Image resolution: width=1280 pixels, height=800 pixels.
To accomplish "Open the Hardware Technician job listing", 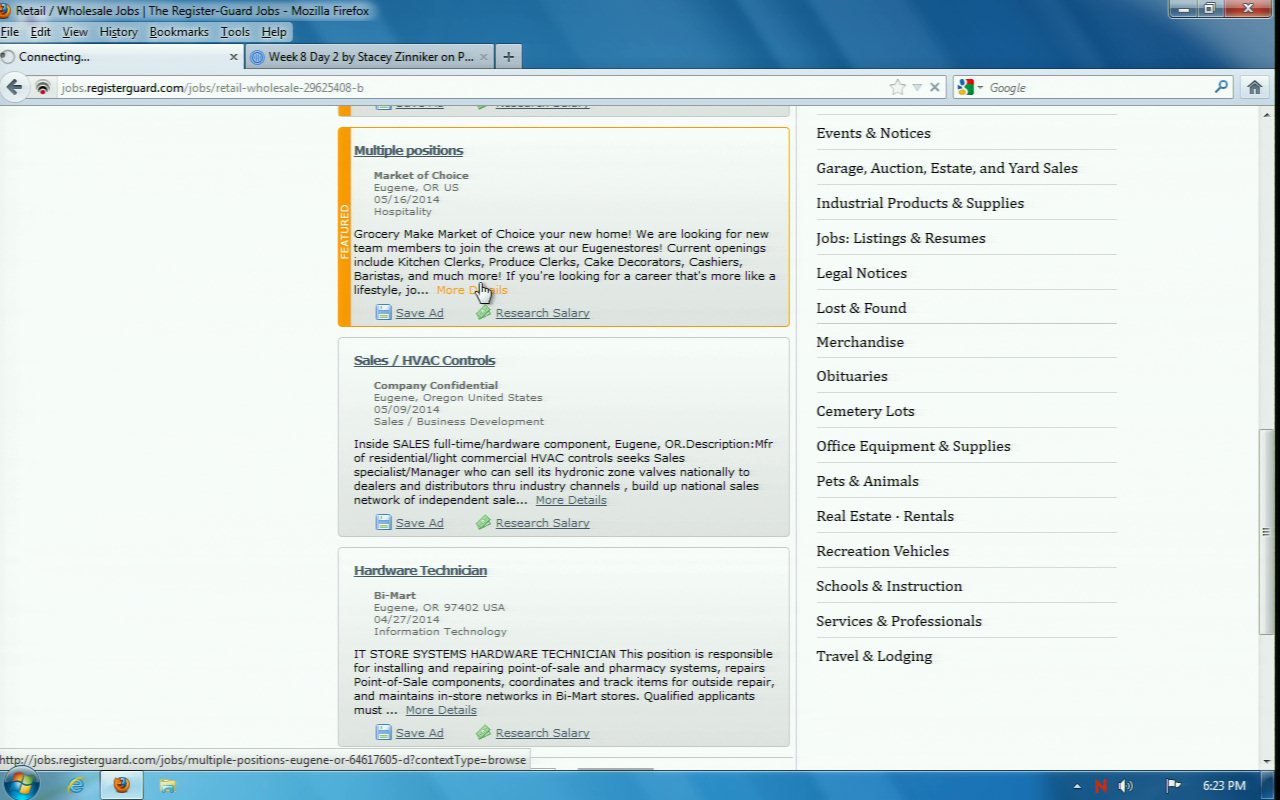I will point(420,570).
